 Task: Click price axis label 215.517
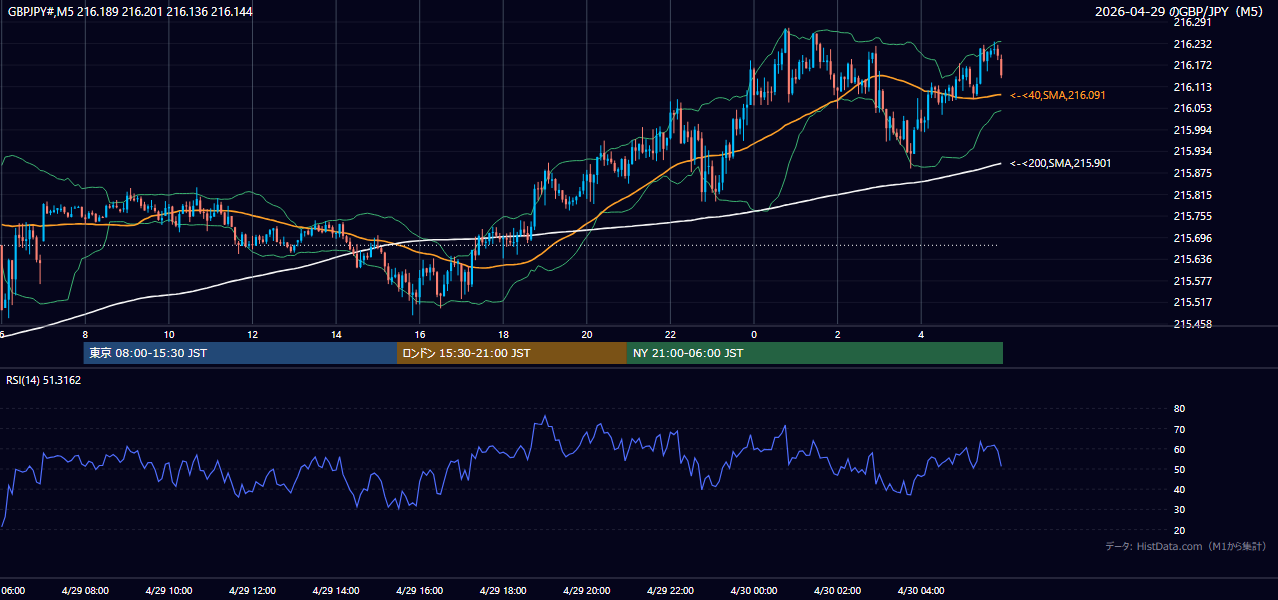click(x=1192, y=302)
